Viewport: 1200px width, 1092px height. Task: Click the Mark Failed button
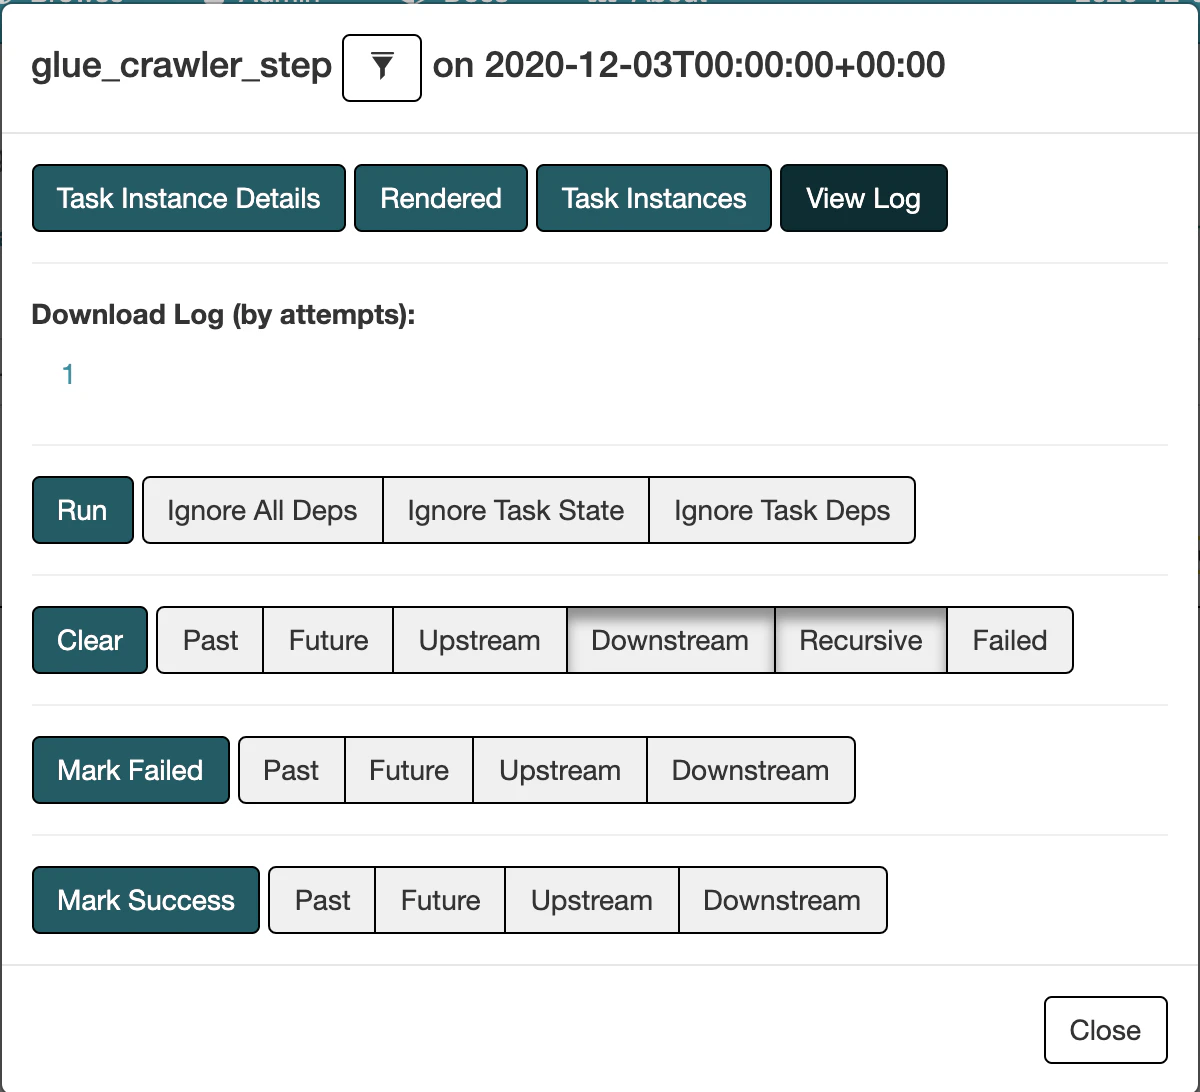pos(131,770)
